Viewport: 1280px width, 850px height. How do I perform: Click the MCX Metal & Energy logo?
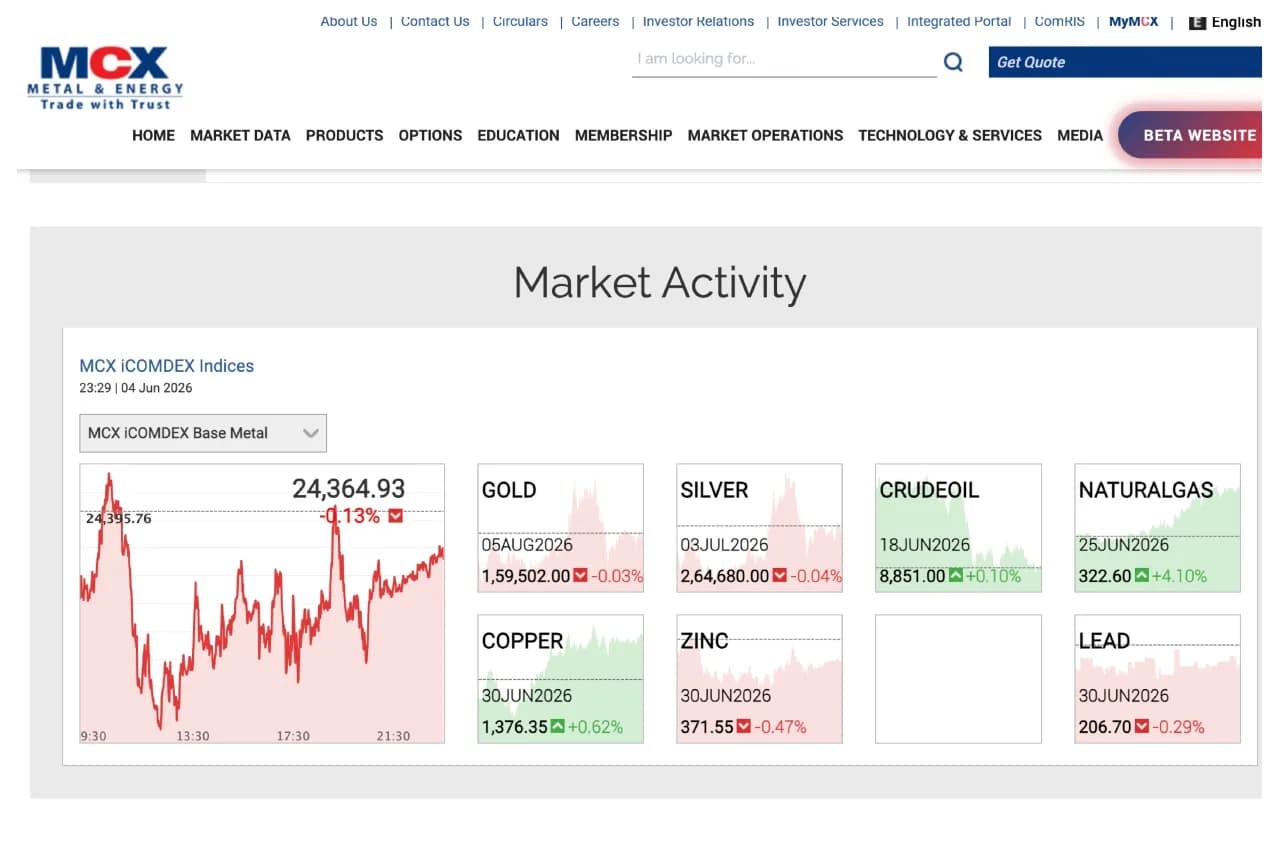click(105, 78)
